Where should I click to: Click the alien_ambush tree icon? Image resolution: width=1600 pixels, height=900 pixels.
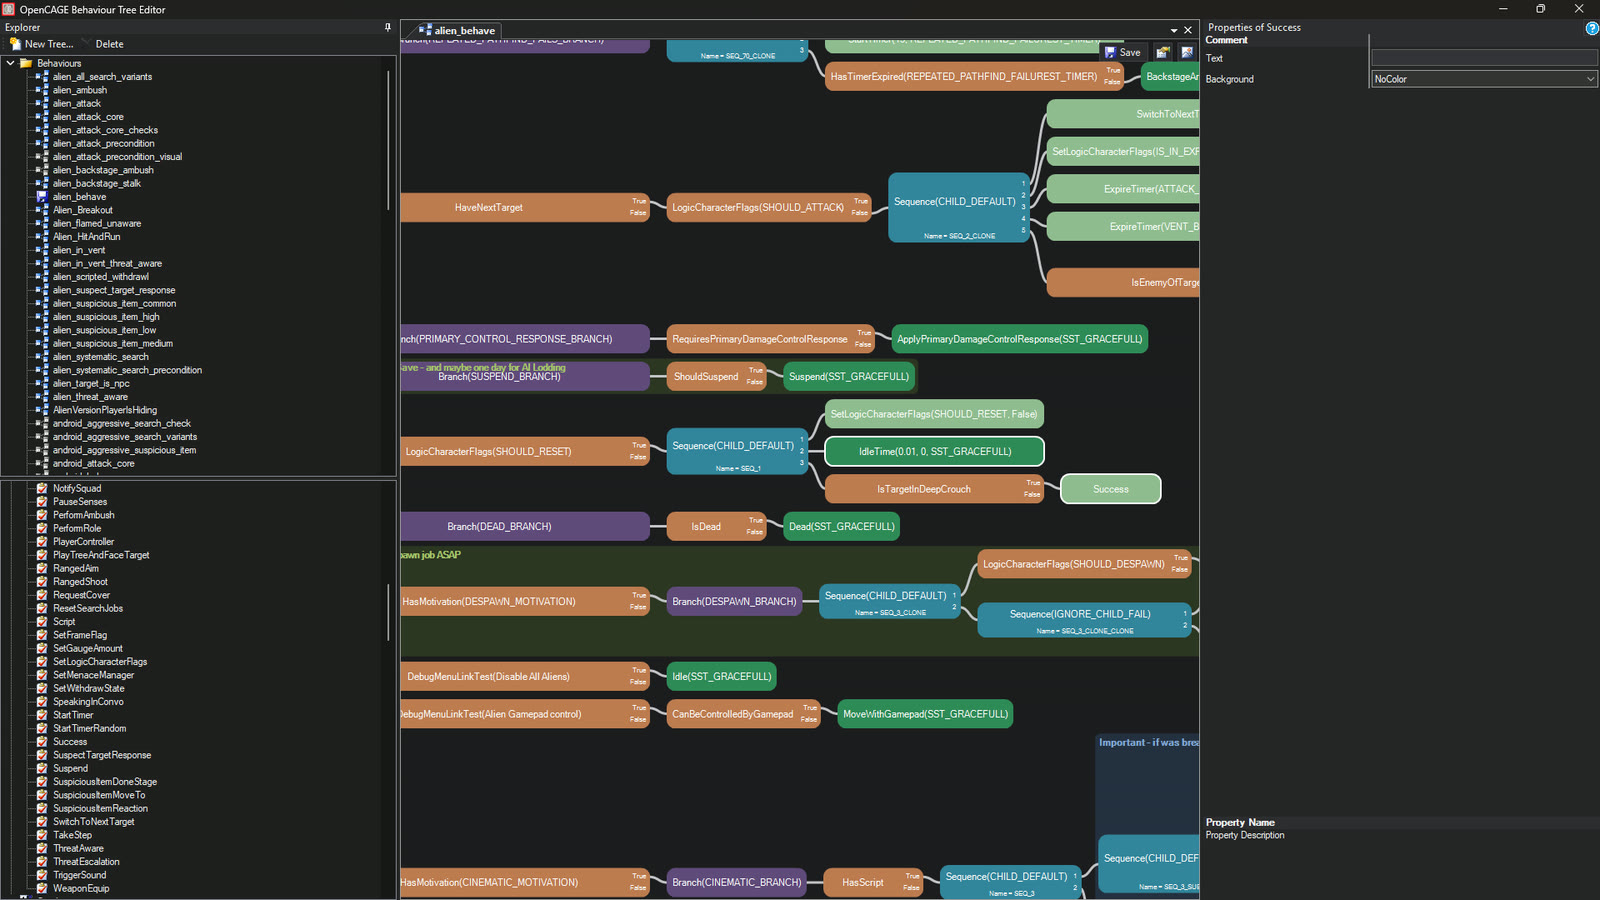point(42,90)
